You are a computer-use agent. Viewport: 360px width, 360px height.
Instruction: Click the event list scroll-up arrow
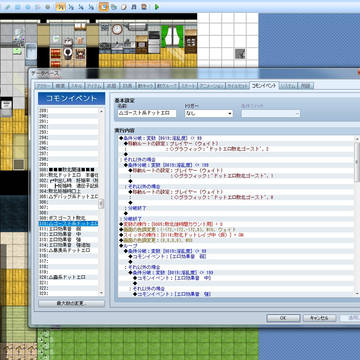click(101, 111)
